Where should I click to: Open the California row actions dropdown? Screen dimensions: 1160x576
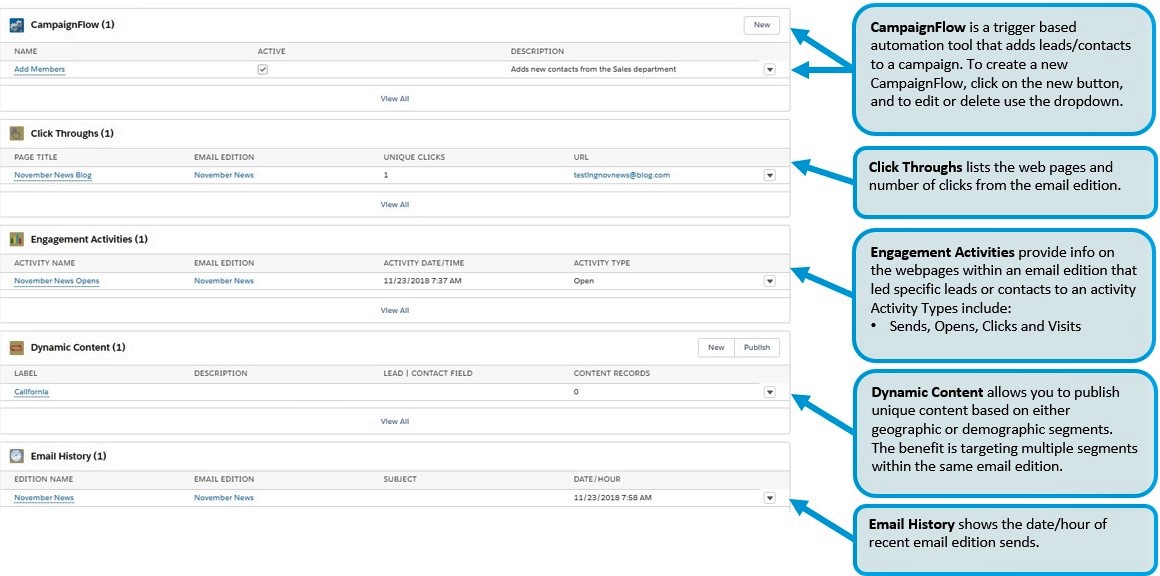[769, 392]
